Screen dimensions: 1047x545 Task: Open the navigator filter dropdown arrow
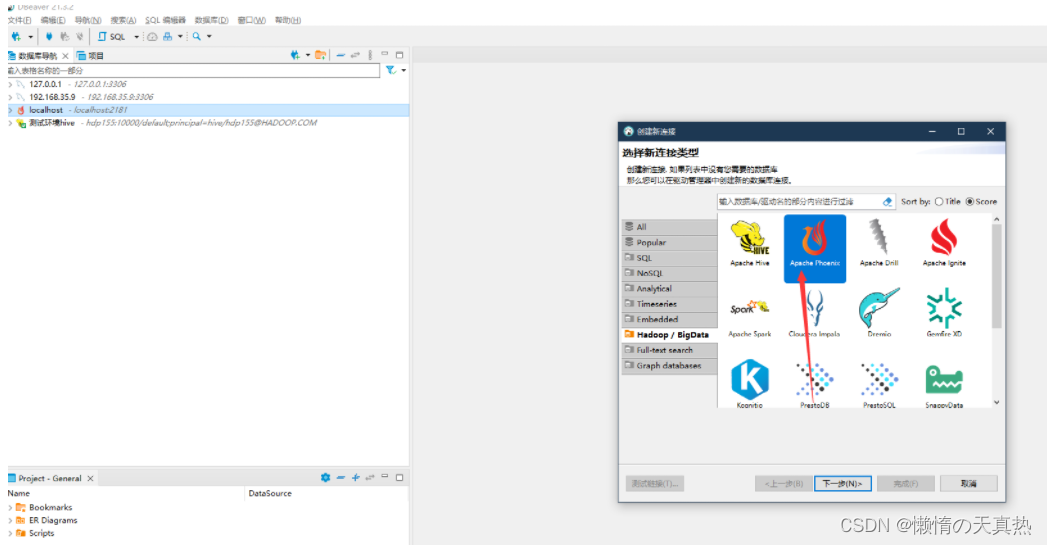(403, 70)
